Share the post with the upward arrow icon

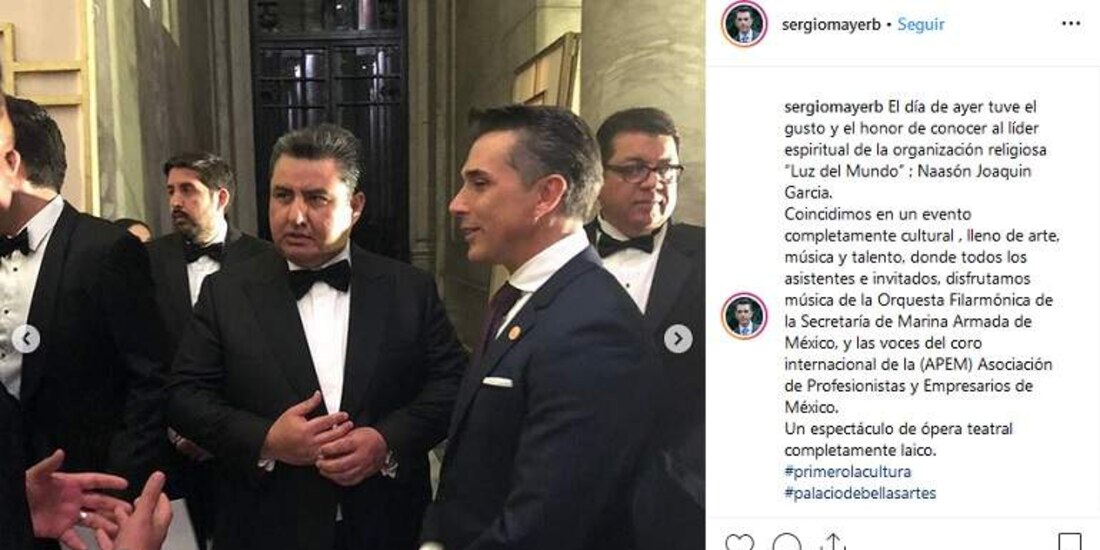click(833, 542)
